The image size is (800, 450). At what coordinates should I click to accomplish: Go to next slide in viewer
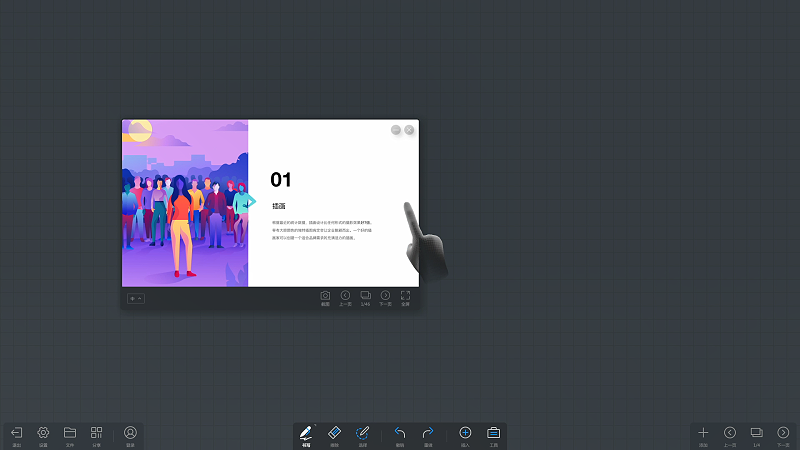tap(385, 297)
